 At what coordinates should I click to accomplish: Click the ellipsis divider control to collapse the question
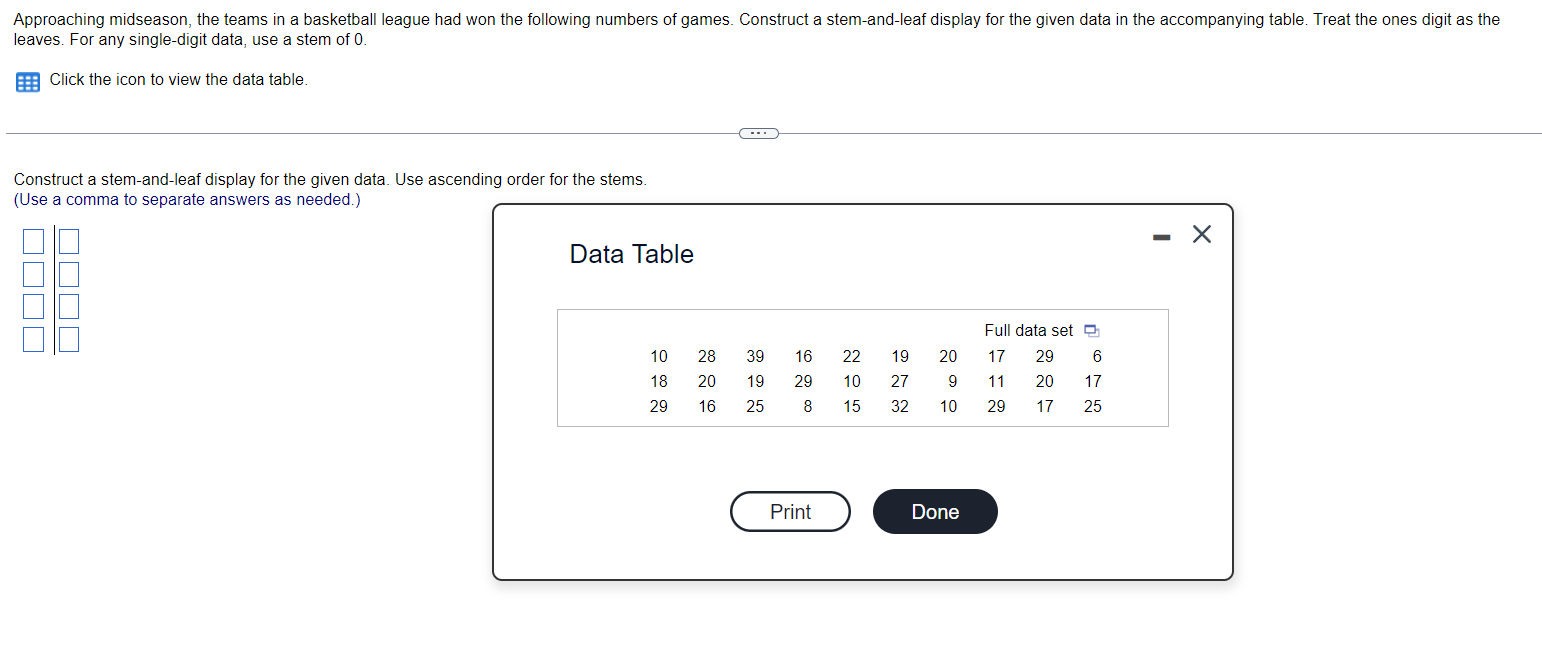point(758,132)
